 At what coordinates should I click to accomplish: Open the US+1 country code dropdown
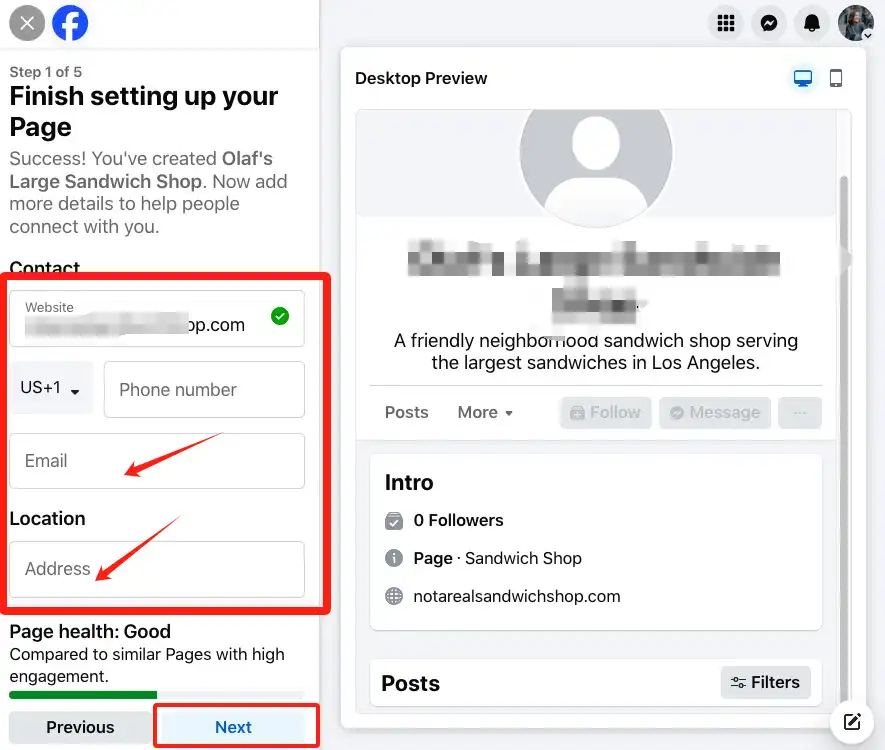coord(50,388)
